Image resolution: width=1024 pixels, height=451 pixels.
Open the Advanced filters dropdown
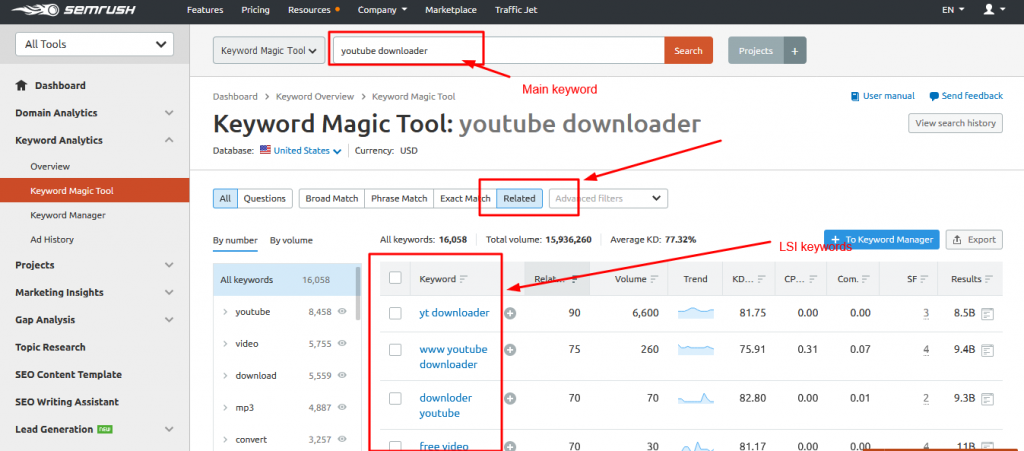point(608,198)
